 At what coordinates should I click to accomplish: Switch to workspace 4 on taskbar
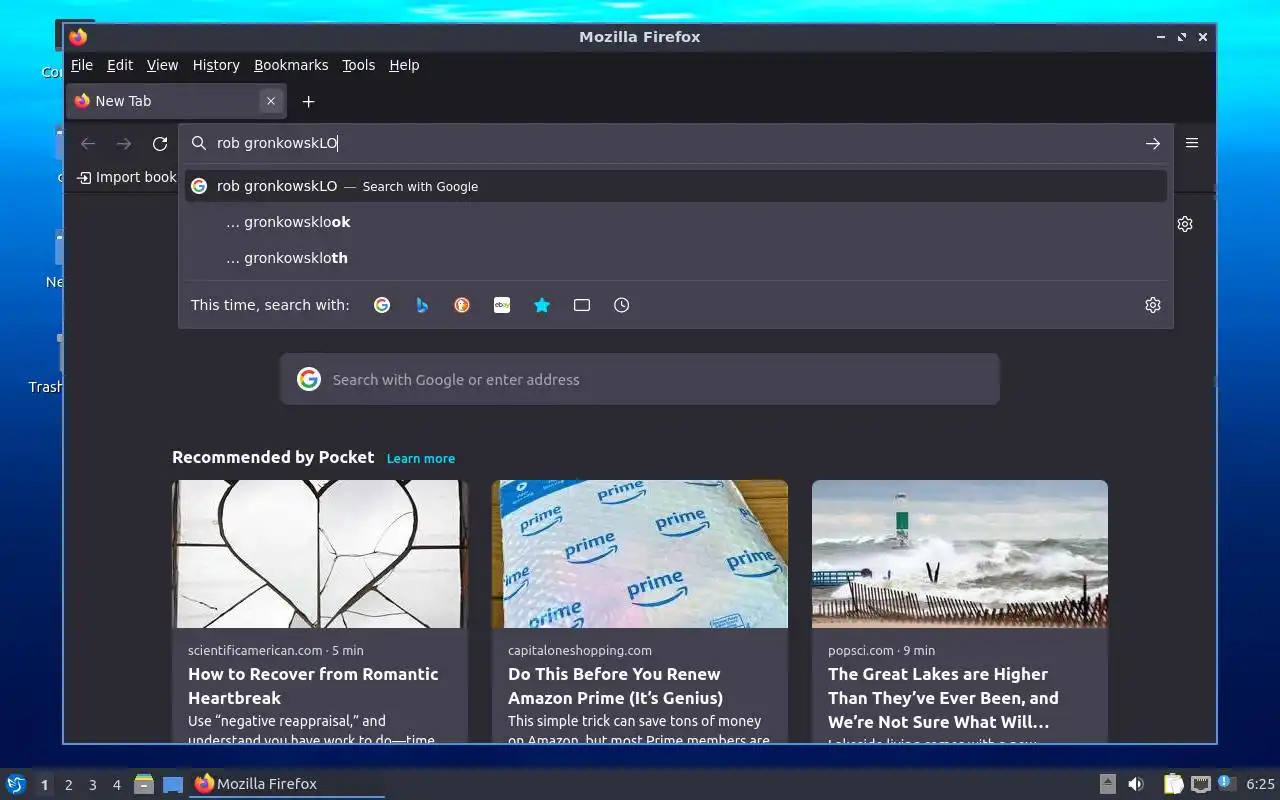click(117, 785)
